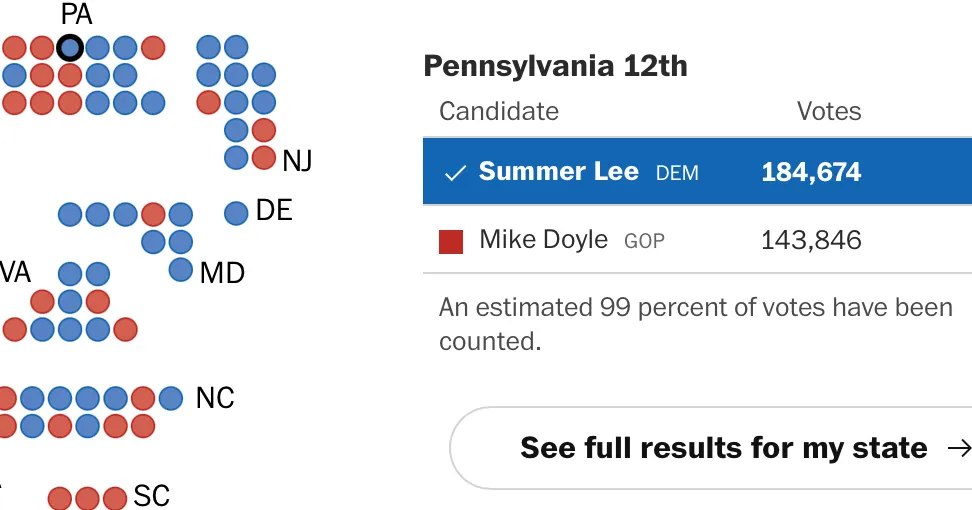Click the Votes column header
Screen dimensions: 972x510
pos(829,112)
